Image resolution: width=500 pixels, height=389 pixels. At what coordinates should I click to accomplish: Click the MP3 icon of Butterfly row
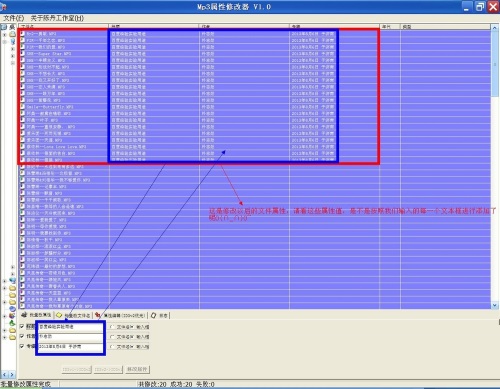pyautogui.click(x=23, y=107)
